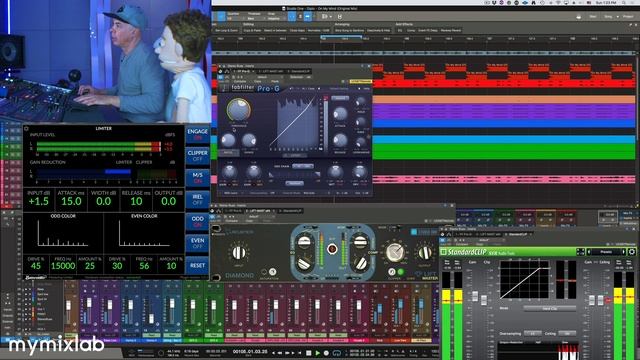
Task: Open the StandardCLIP settings gear
Action: 632,252
